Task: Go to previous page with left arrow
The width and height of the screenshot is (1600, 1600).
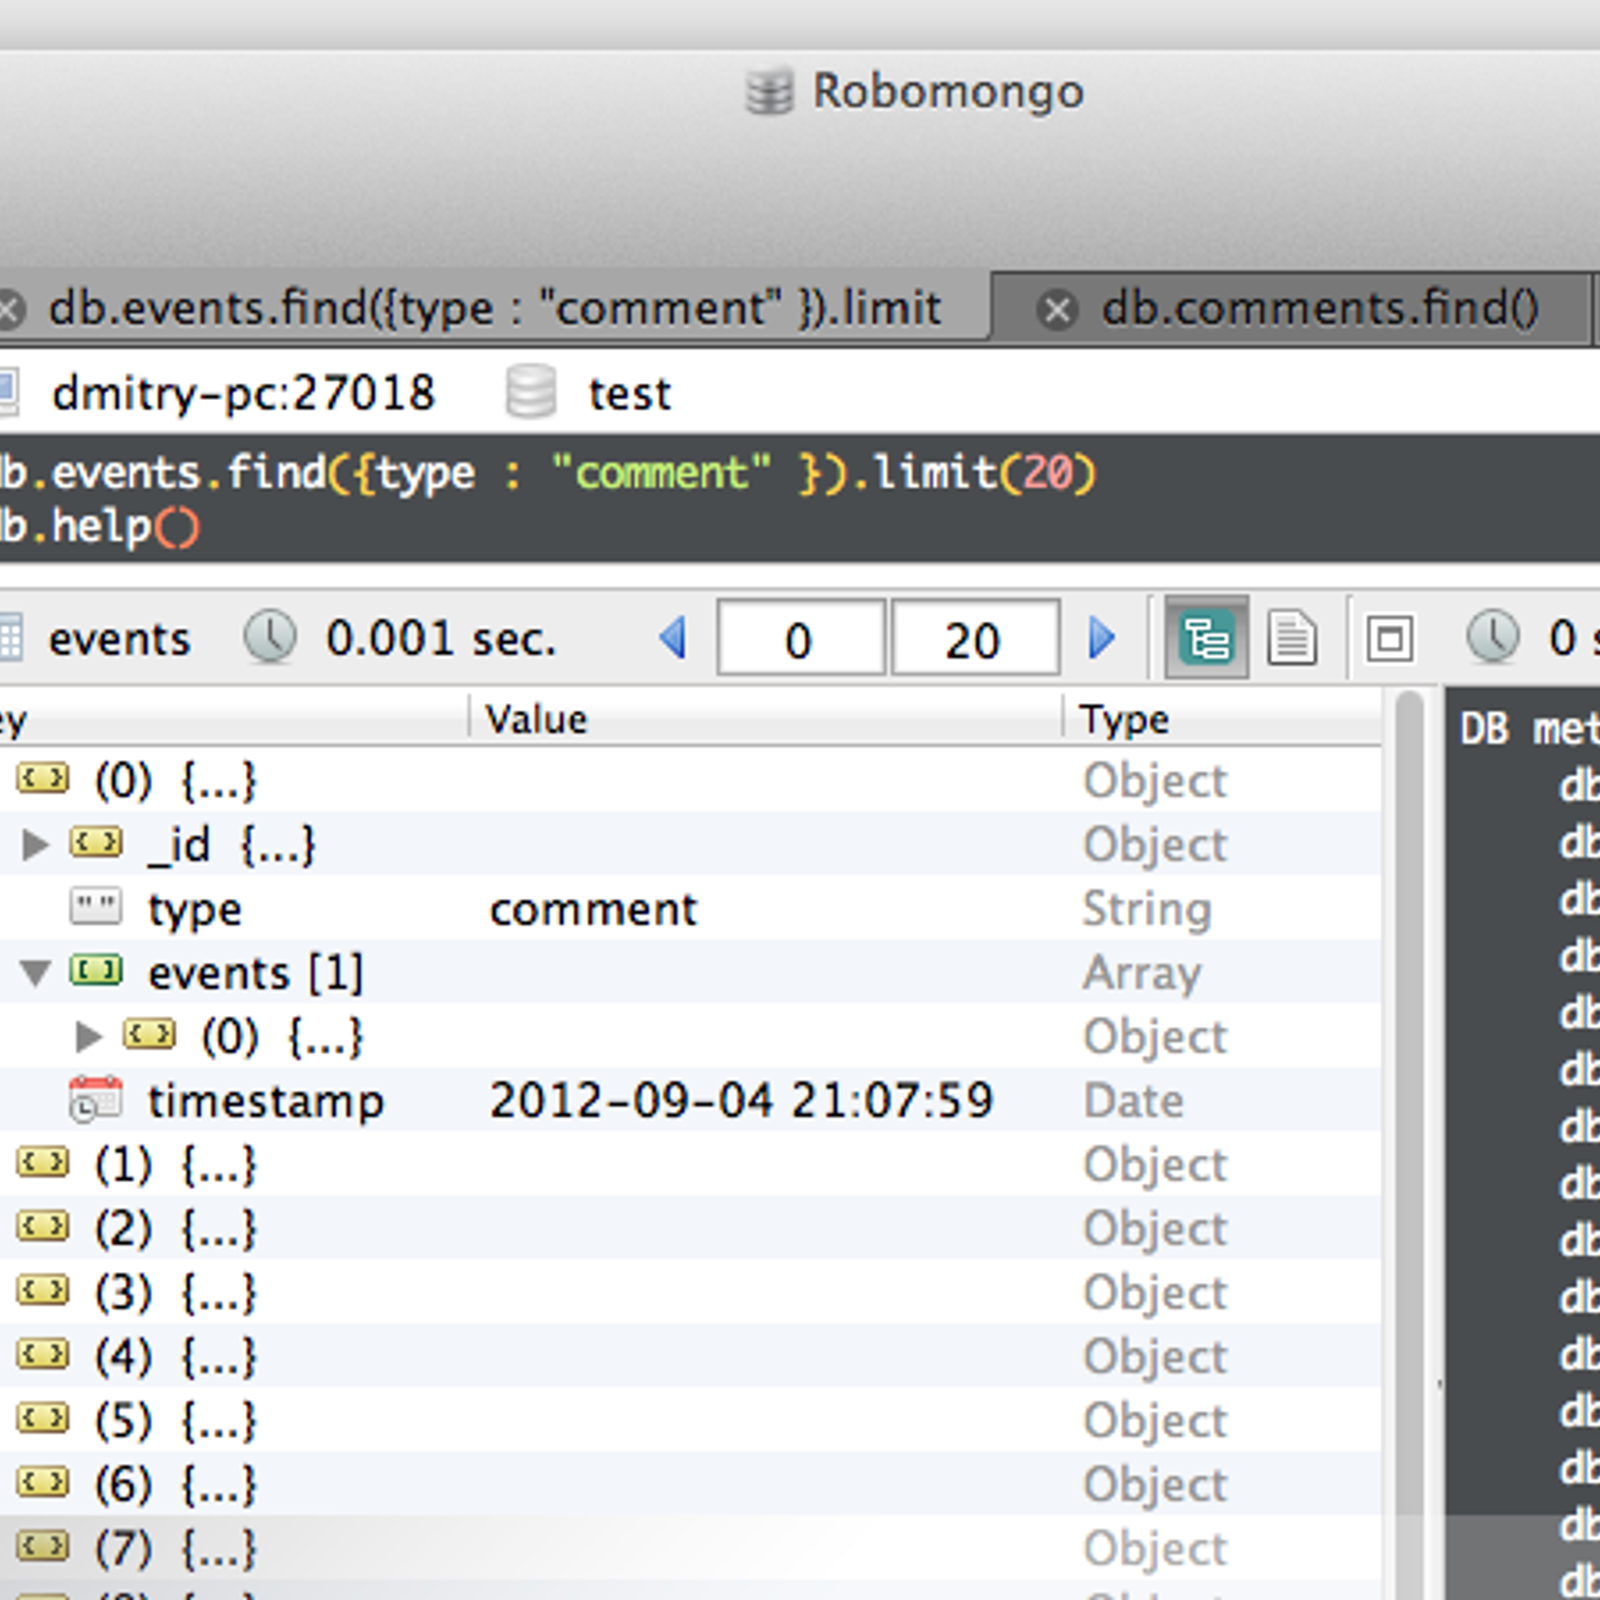Action: coord(674,637)
